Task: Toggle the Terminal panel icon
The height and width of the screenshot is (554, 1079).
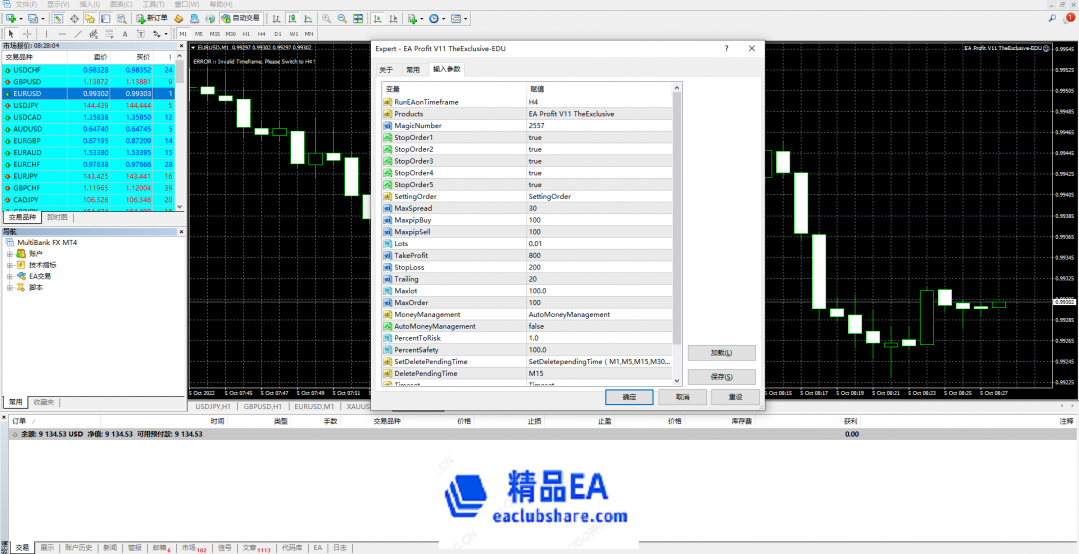Action: [x=105, y=19]
